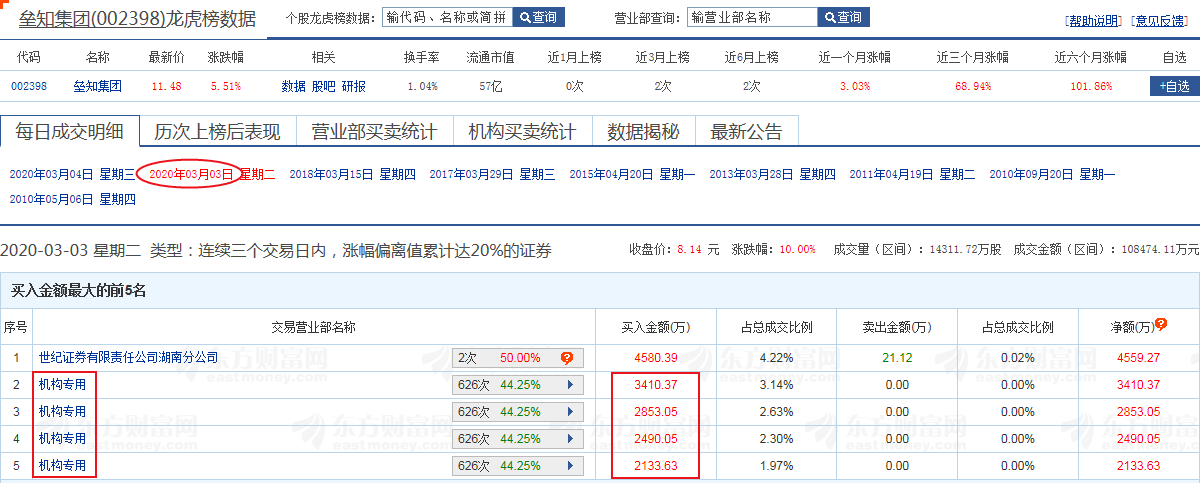
Task: Click 垒知集团 name link in quote row
Action: tap(97, 86)
